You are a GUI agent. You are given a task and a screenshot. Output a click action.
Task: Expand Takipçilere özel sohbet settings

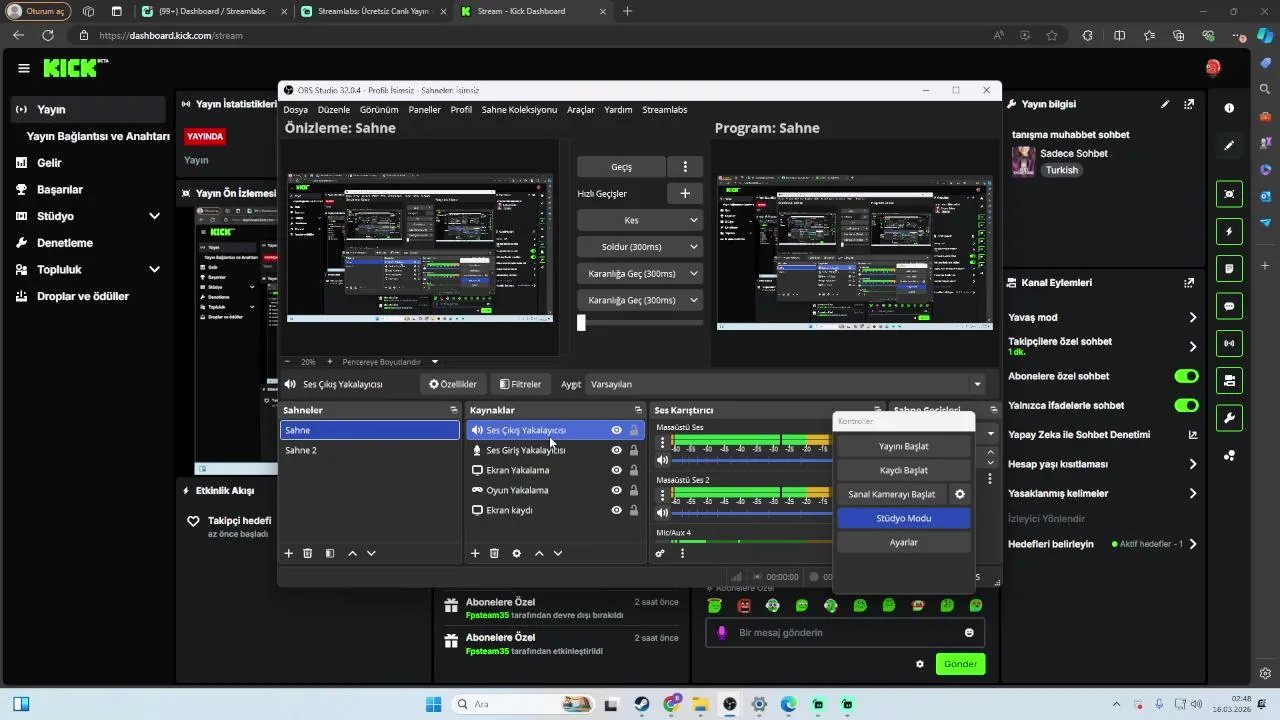(x=1193, y=346)
